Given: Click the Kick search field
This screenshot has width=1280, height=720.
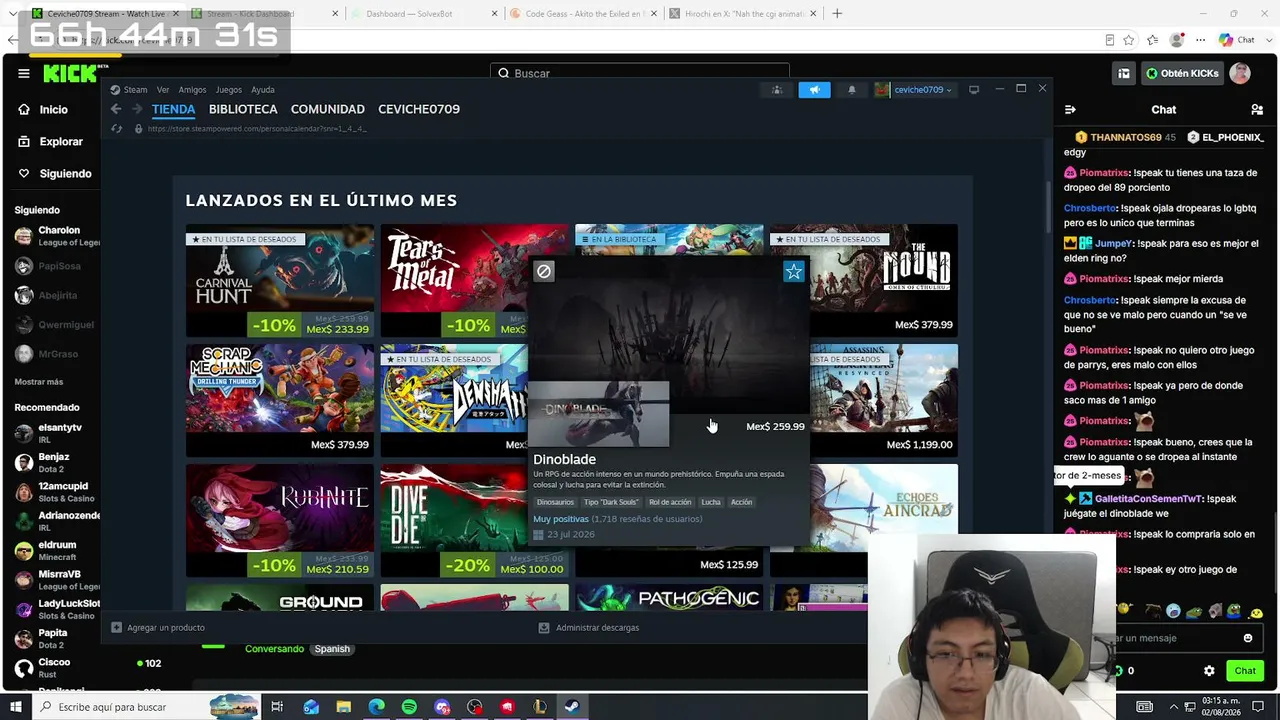Looking at the screenshot, I should 640,73.
